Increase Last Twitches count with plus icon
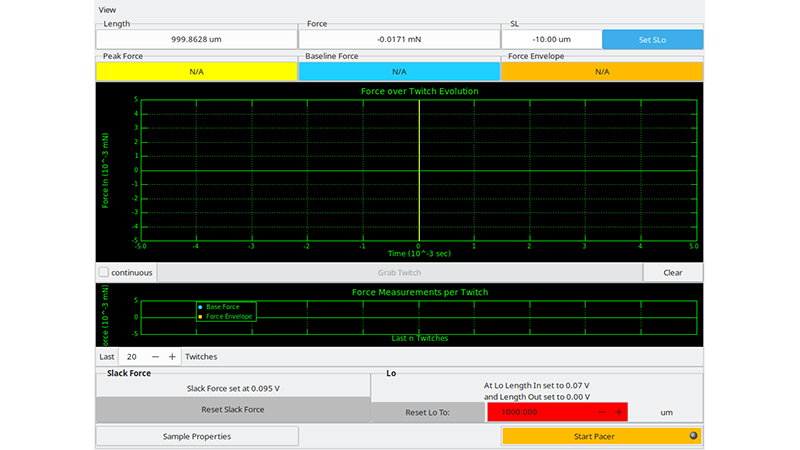This screenshot has height=450, width=800. [172, 357]
